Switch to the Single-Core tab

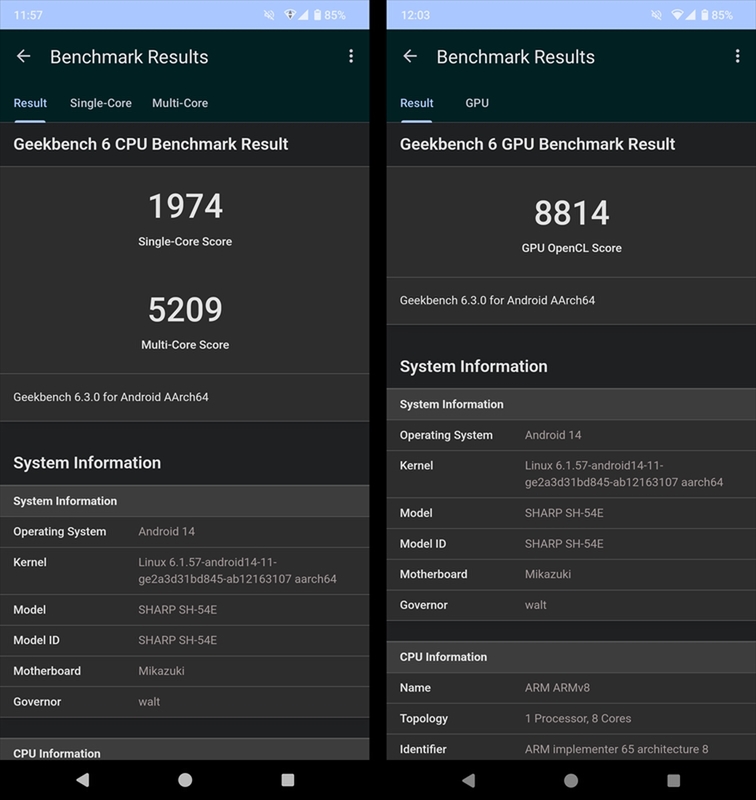100,103
